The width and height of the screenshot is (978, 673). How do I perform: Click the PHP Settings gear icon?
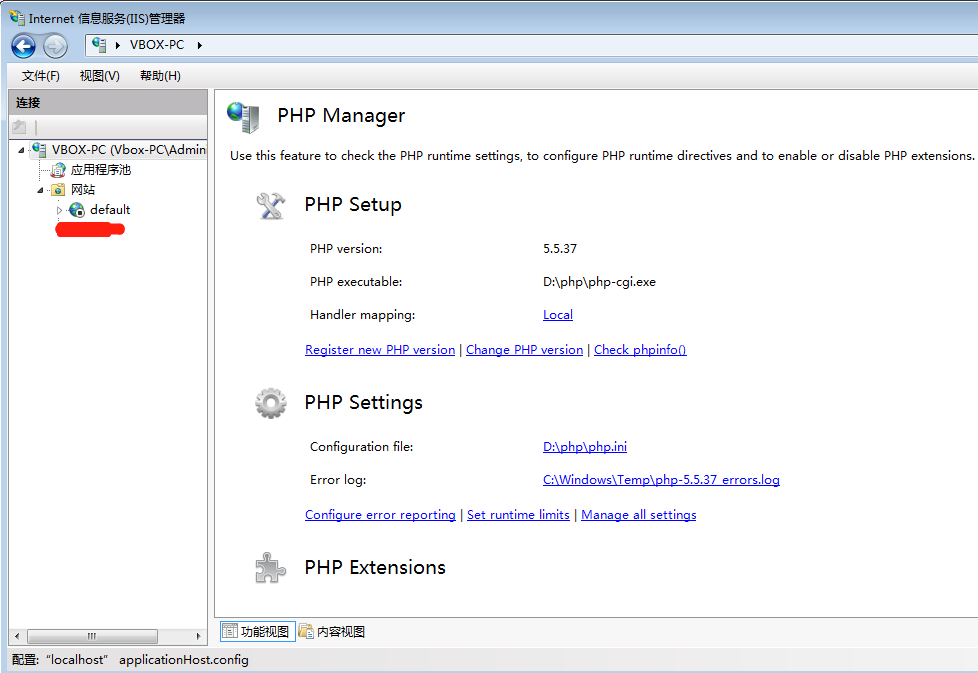point(271,403)
